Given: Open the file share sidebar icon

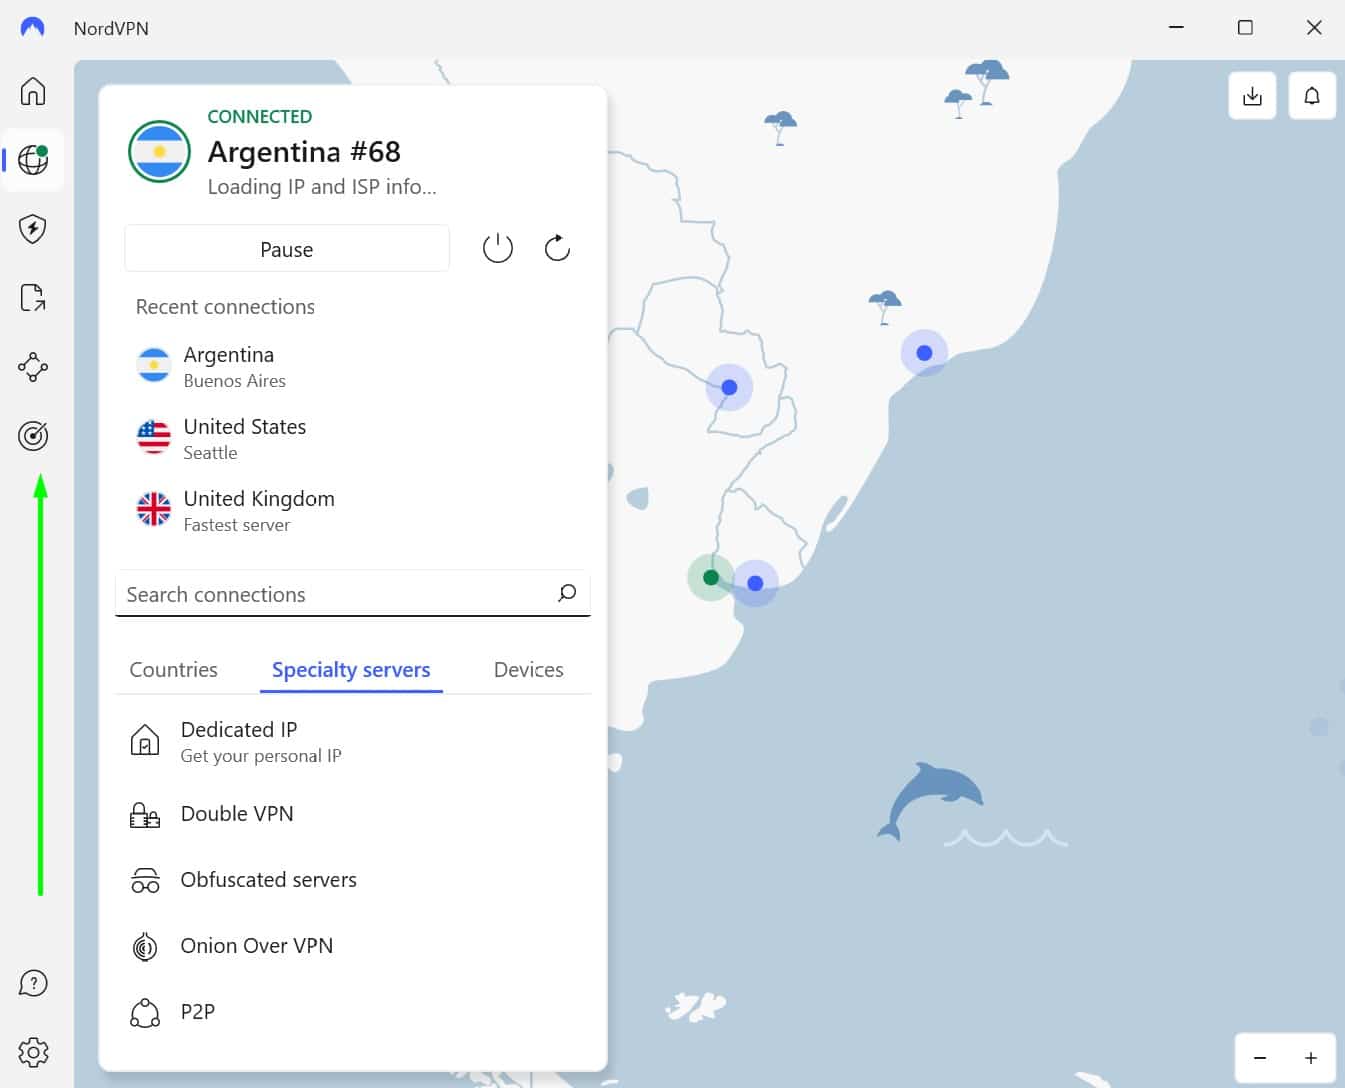Looking at the screenshot, I should (x=33, y=298).
